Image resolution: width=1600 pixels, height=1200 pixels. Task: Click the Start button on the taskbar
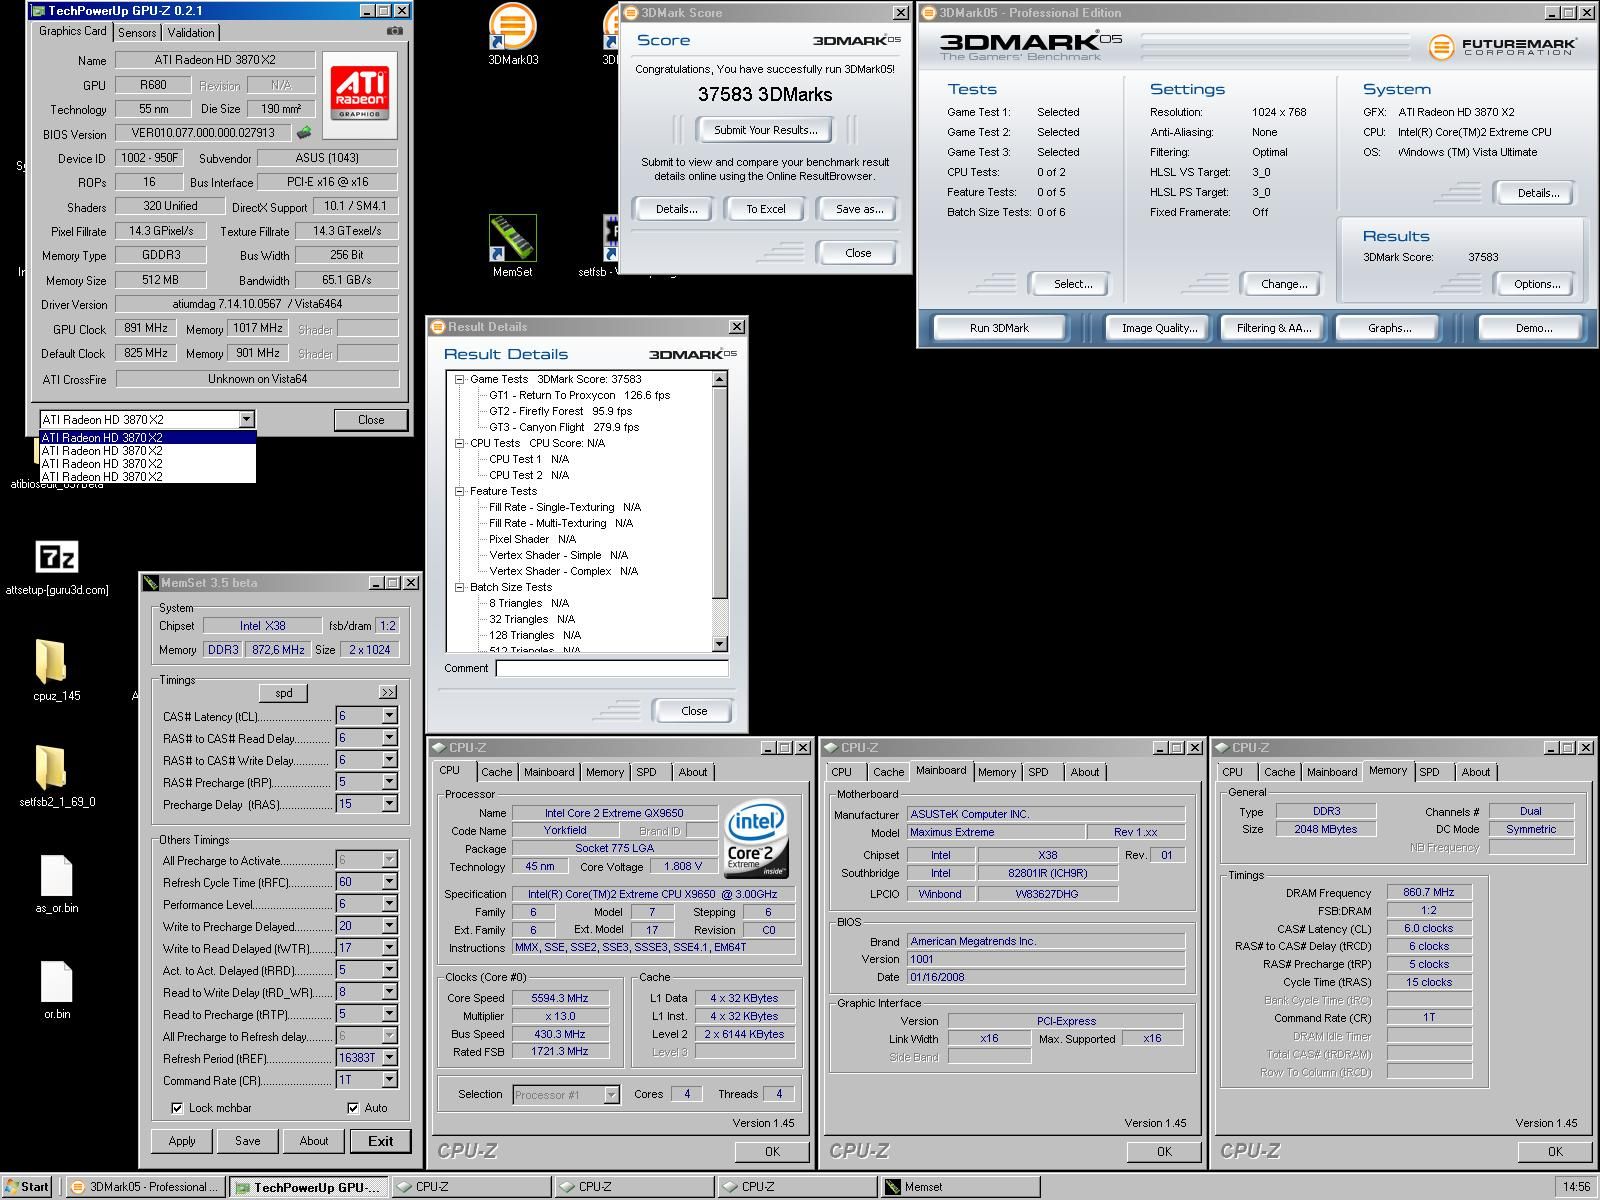27,1187
